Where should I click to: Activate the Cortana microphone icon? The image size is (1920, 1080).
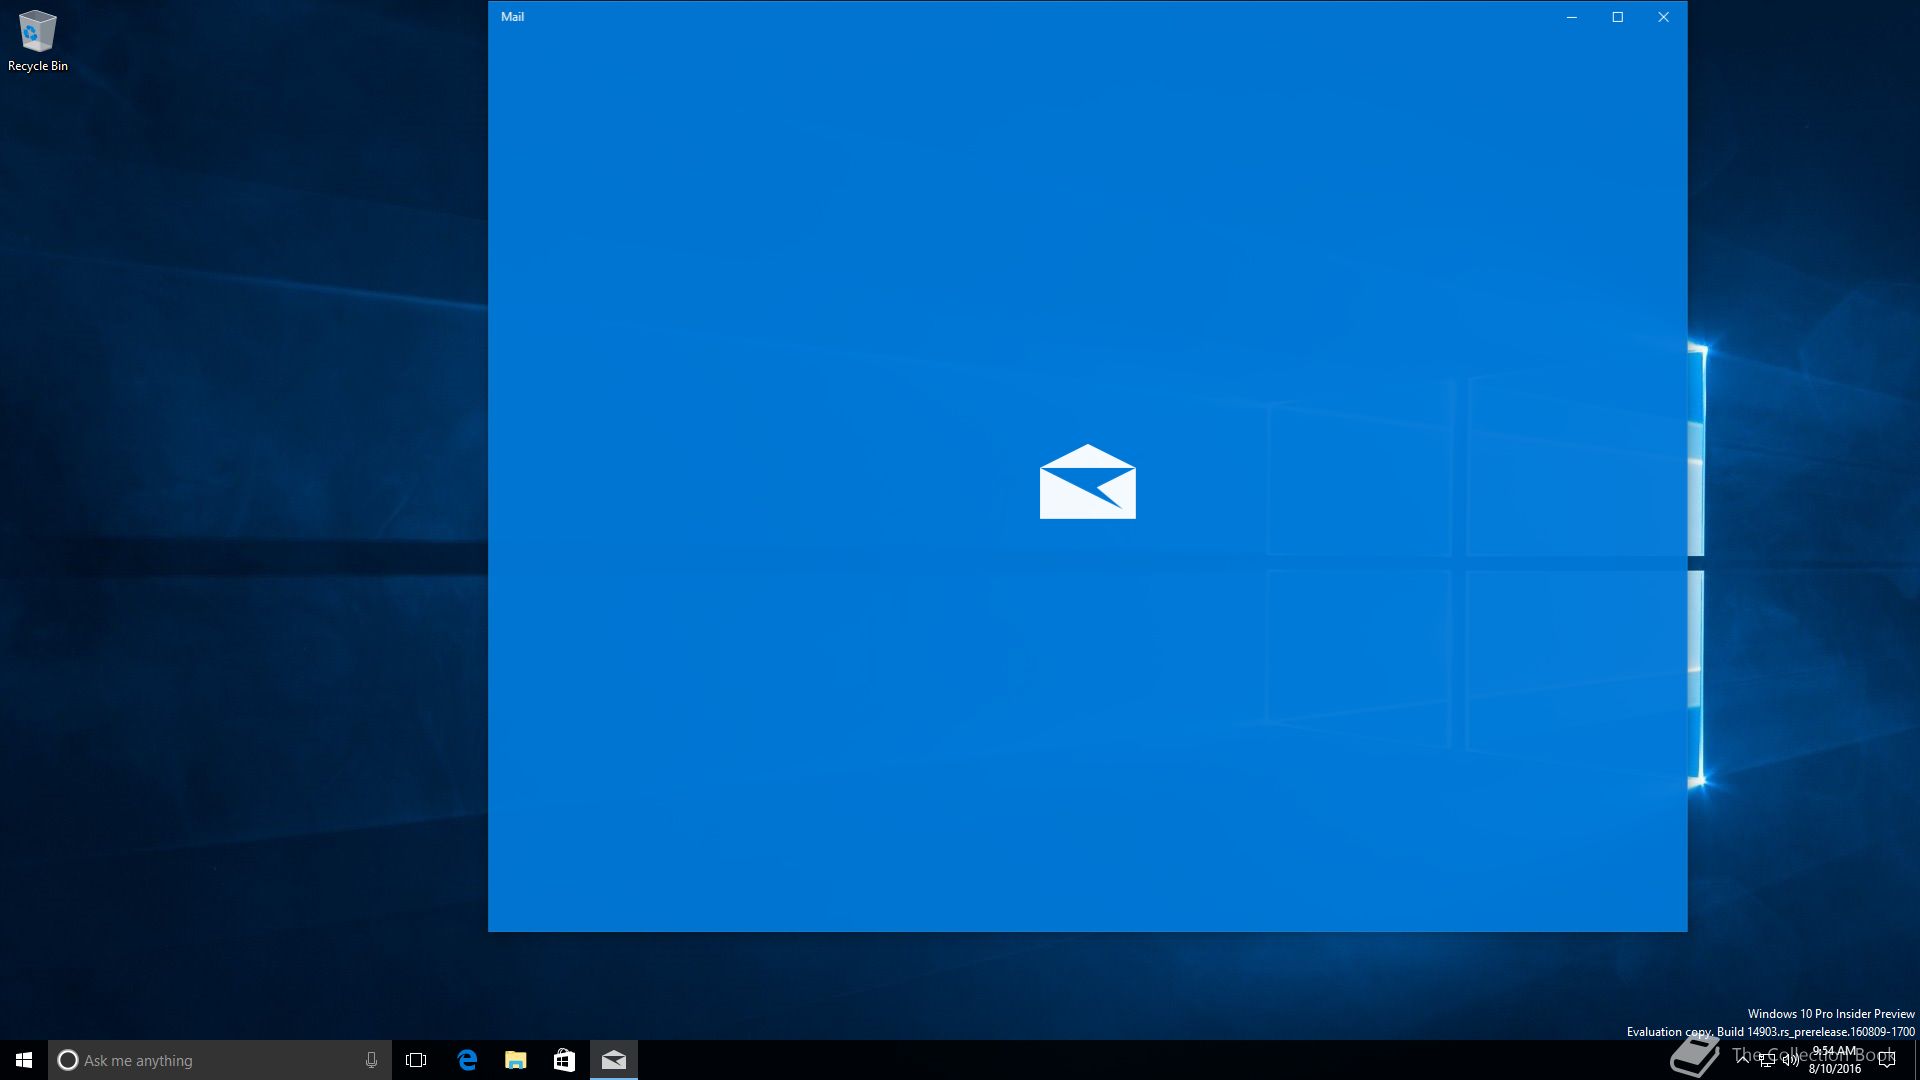pos(371,1060)
